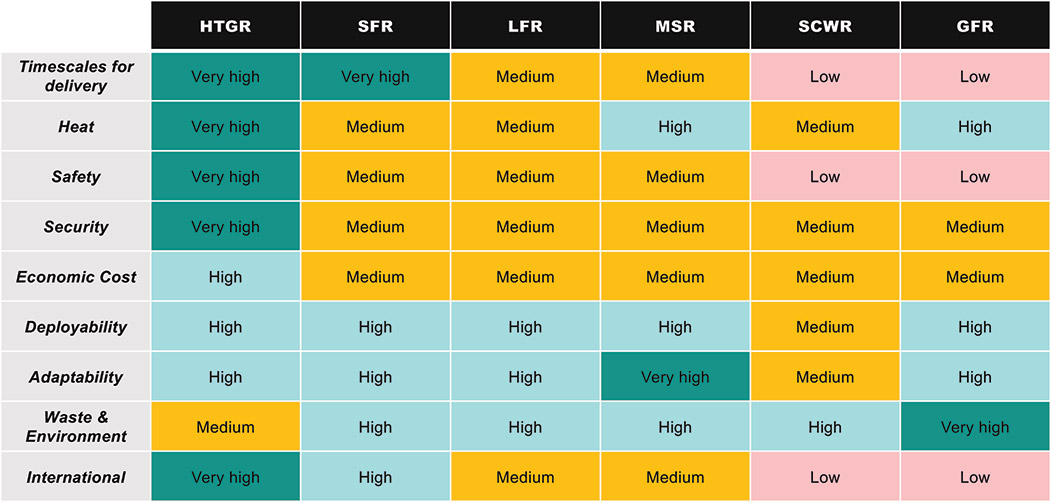
Task: Click the SCWR column header
Action: point(825,26)
